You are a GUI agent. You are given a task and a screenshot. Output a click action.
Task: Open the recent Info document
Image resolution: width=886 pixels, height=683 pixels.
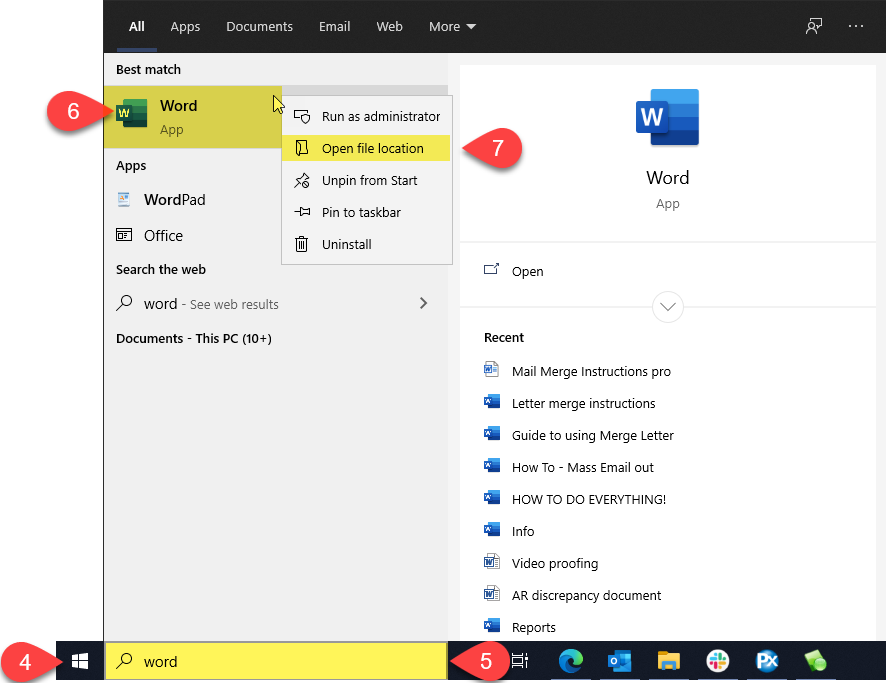pos(523,531)
